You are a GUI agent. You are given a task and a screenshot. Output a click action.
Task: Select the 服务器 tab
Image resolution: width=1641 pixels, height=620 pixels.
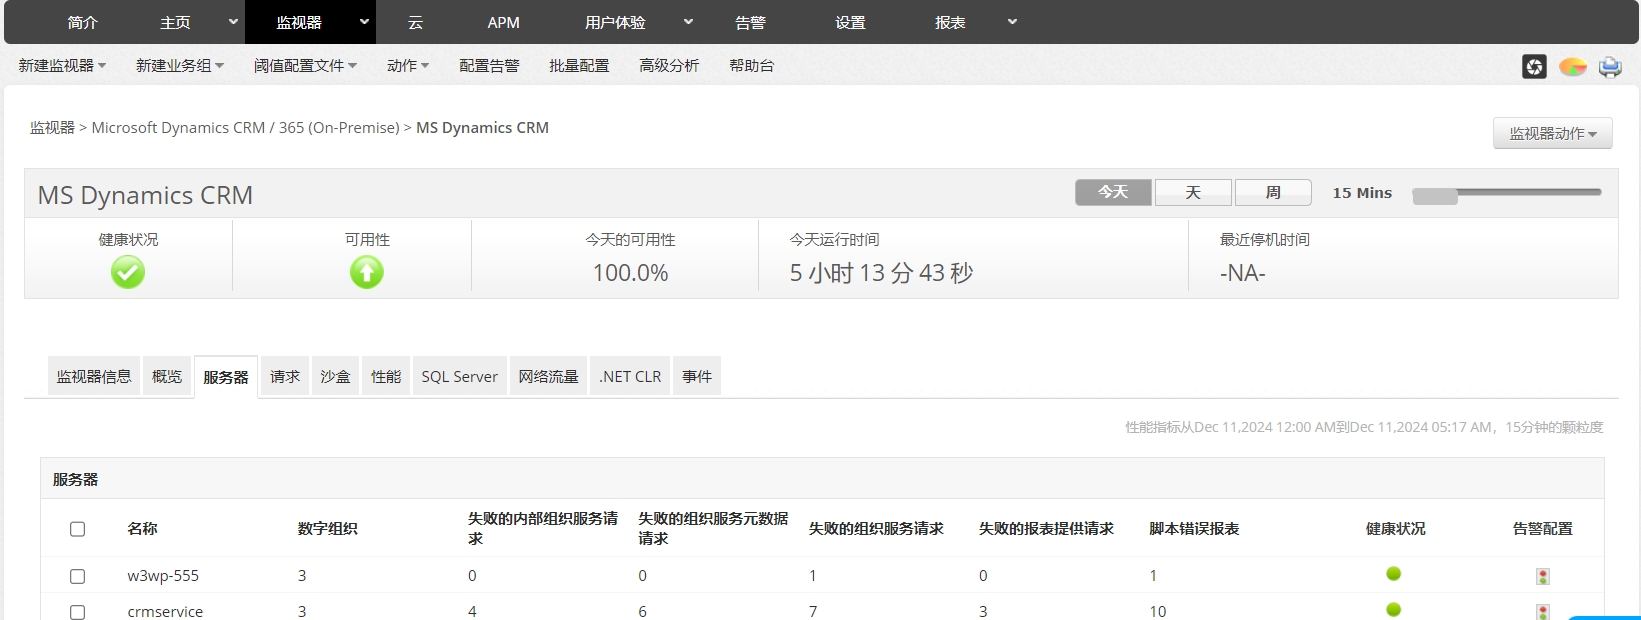(x=226, y=377)
